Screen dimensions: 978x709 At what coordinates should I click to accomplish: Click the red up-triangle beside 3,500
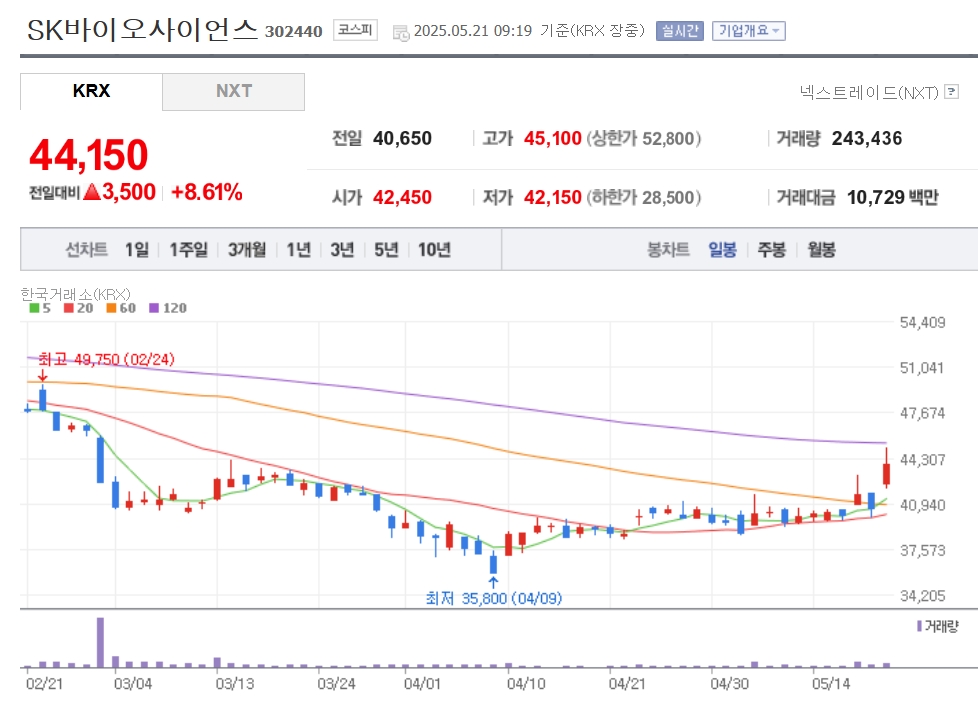click(x=92, y=191)
